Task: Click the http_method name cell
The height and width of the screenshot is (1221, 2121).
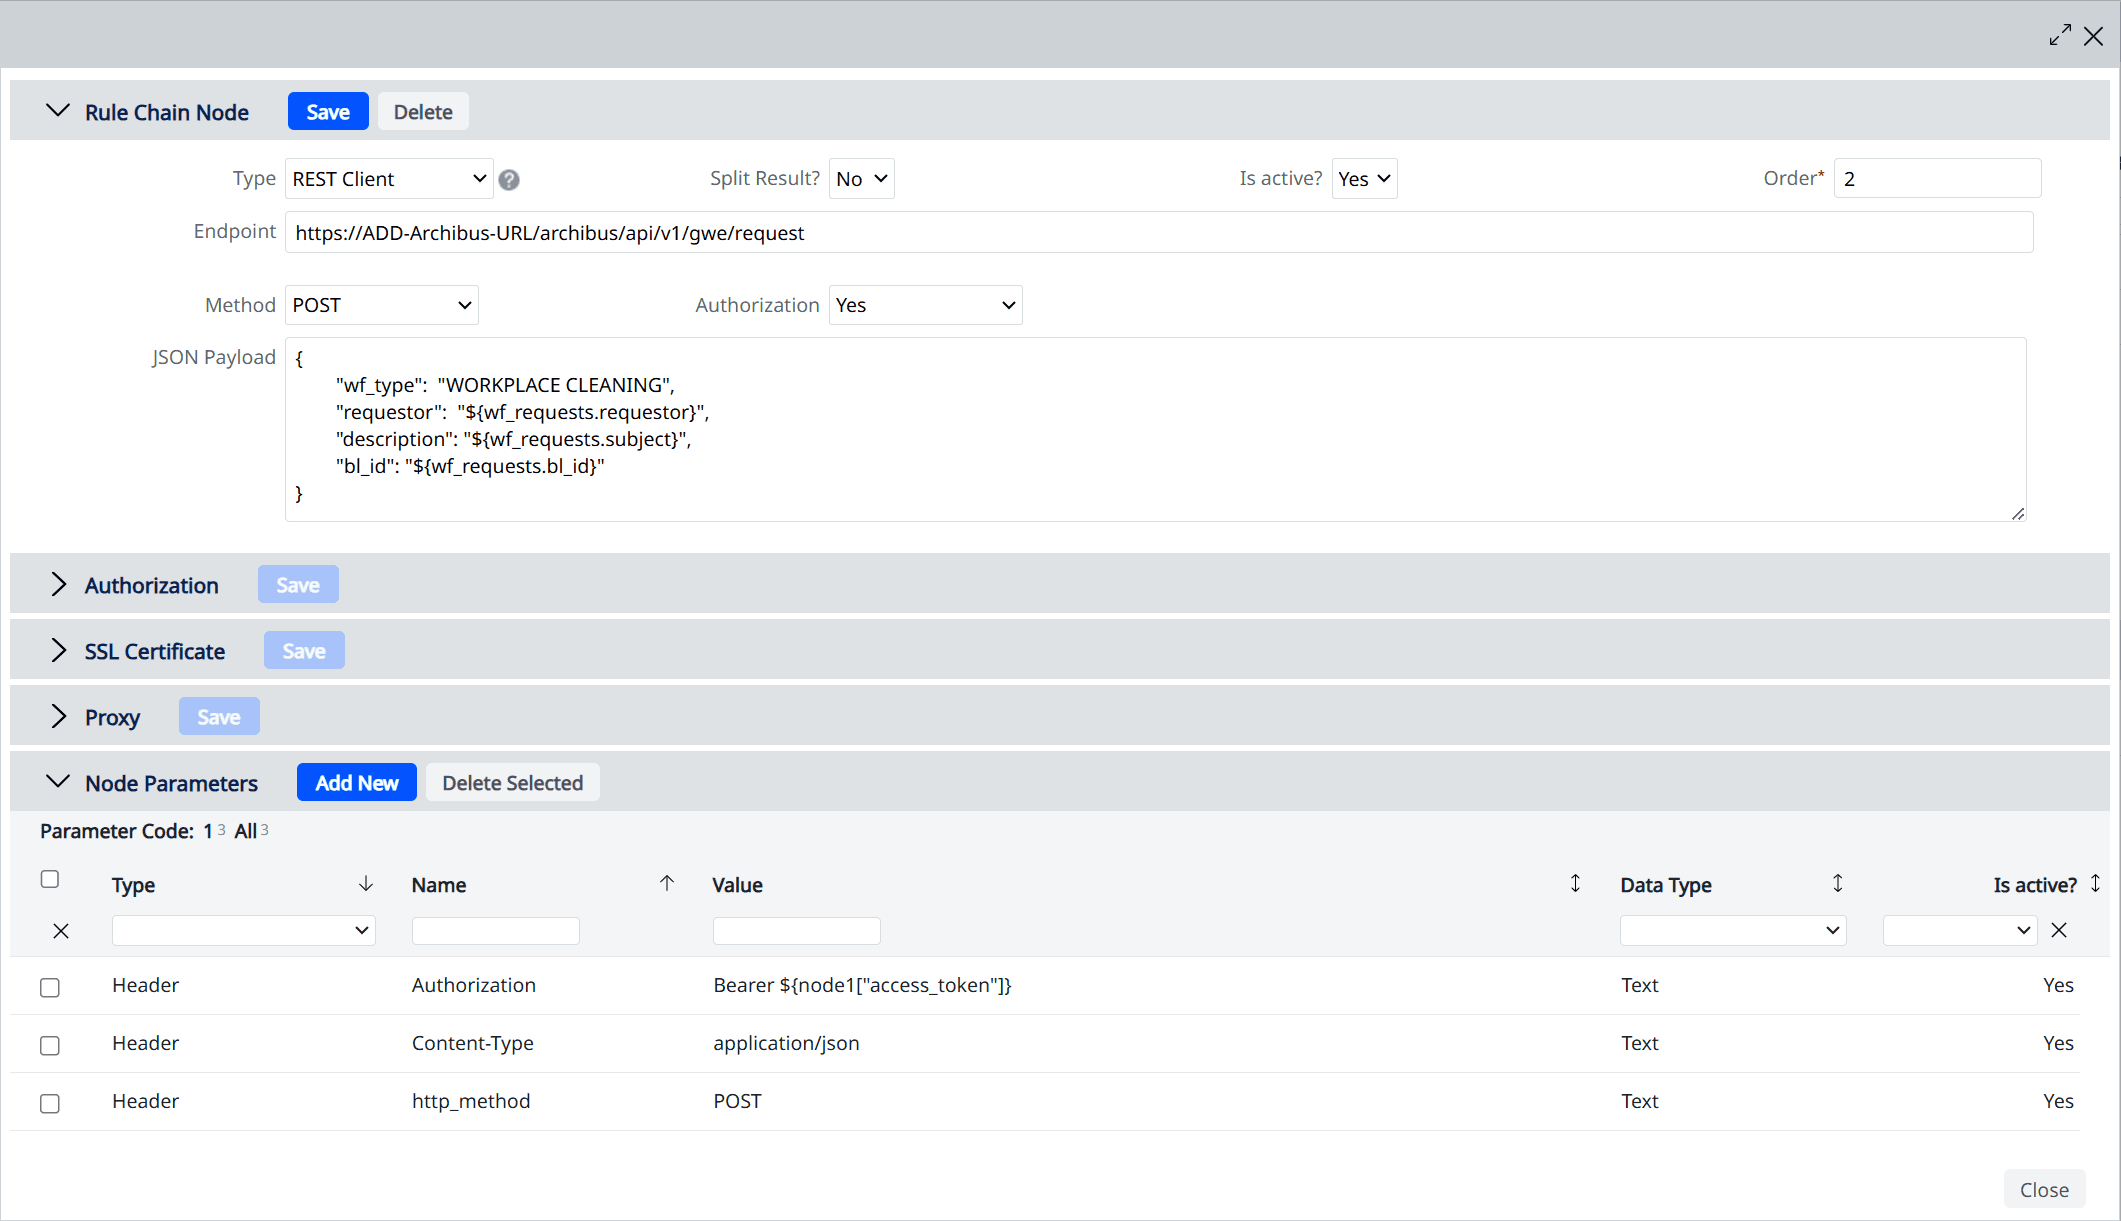Action: coord(471,1101)
